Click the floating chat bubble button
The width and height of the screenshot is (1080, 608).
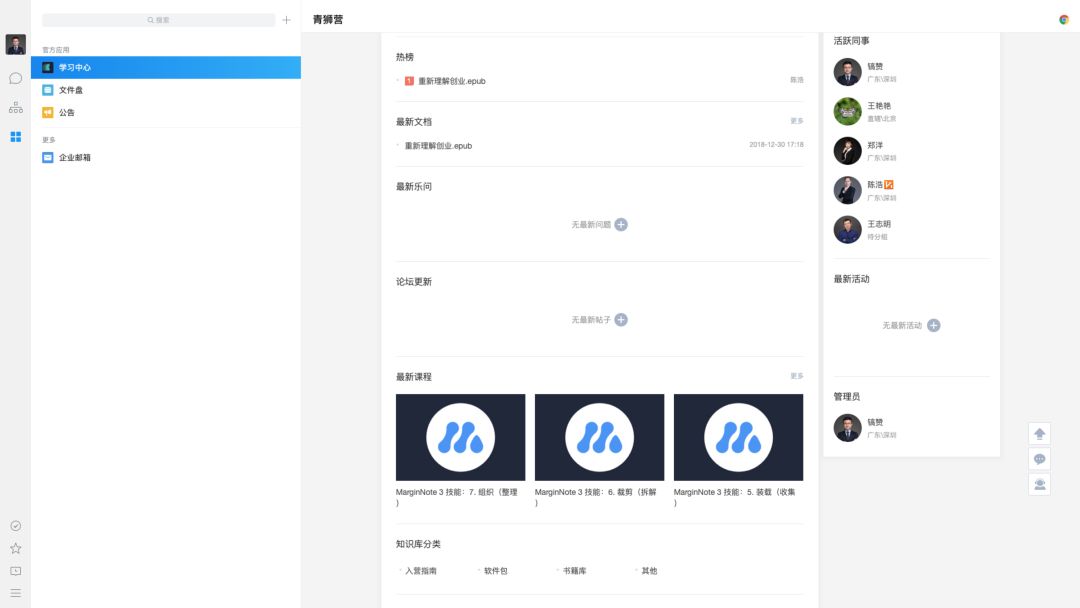[x=1039, y=459]
